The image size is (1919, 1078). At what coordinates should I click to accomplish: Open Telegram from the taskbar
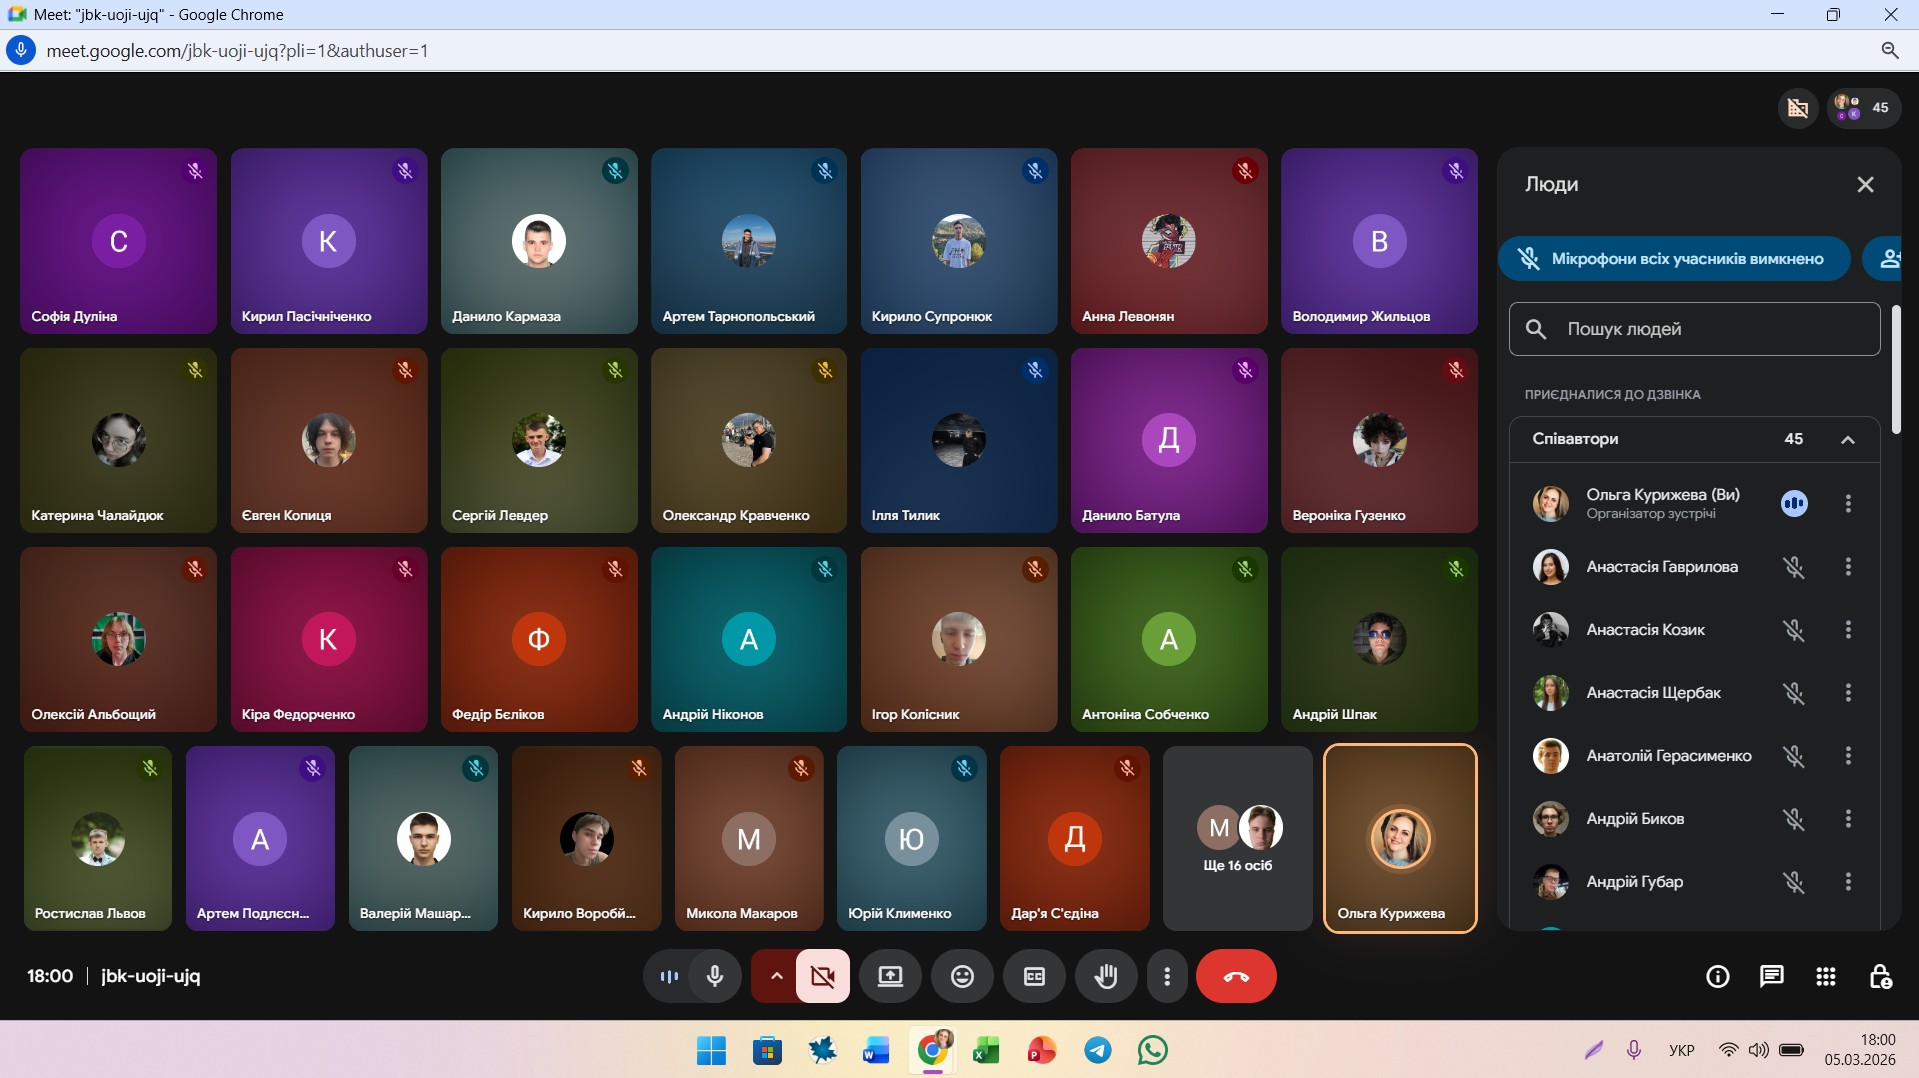click(1097, 1050)
